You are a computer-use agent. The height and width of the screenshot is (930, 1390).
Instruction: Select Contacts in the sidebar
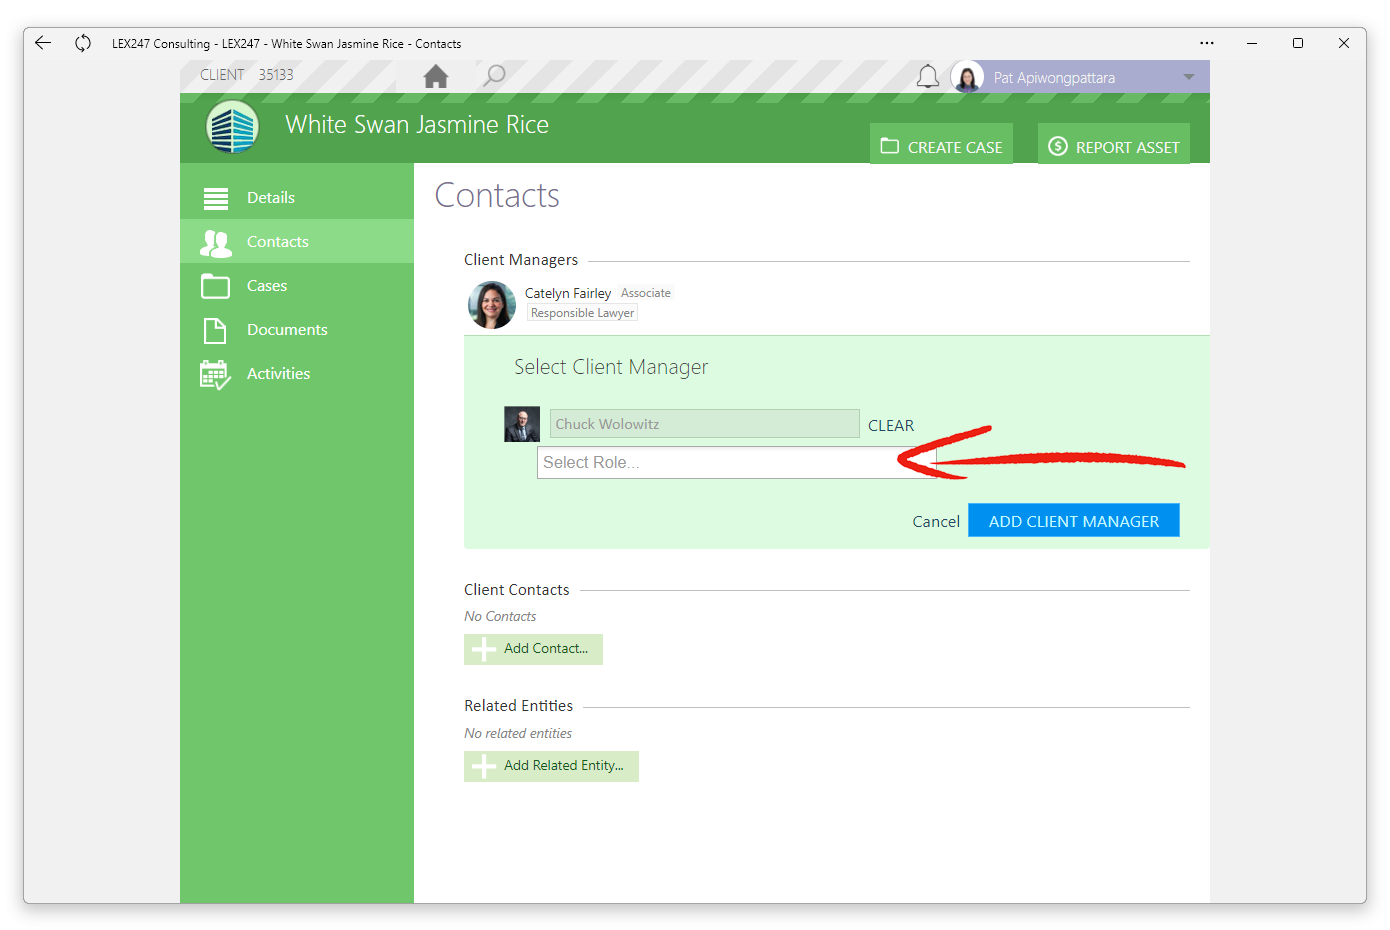tap(297, 242)
